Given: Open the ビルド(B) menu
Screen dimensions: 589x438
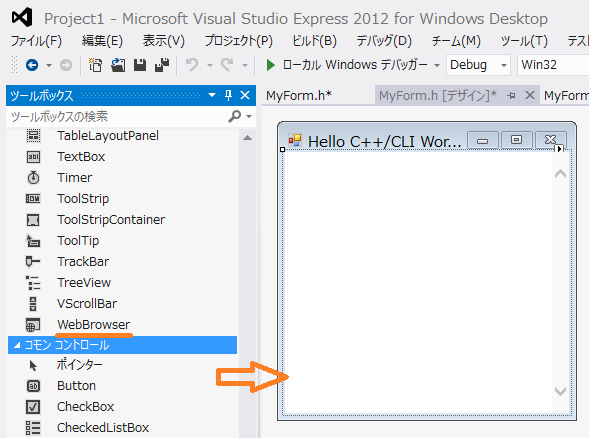Looking at the screenshot, I should pos(315,41).
